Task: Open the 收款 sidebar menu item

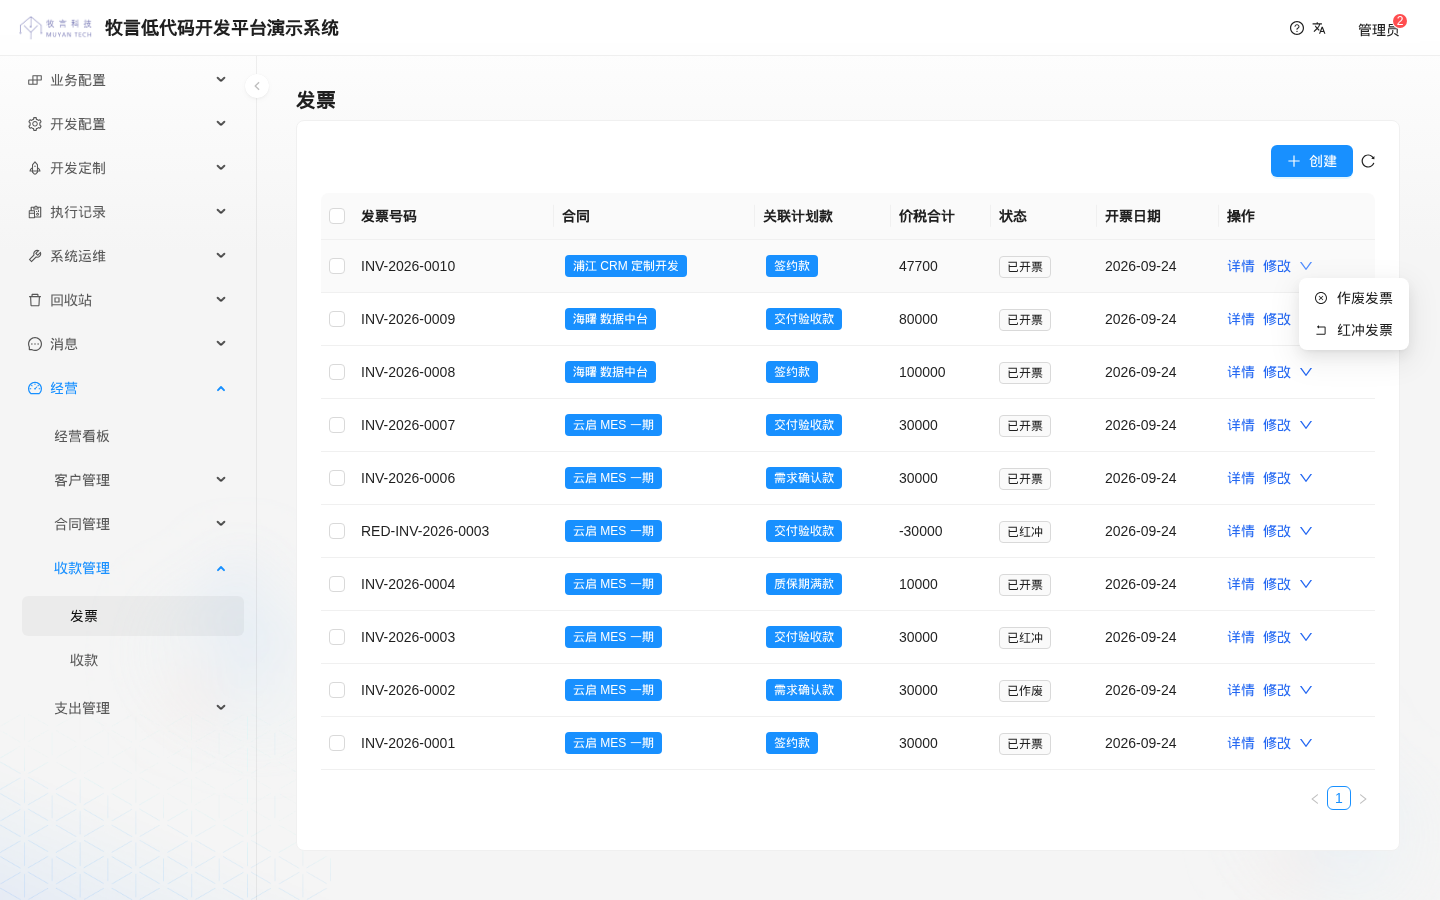Action: (x=133, y=660)
